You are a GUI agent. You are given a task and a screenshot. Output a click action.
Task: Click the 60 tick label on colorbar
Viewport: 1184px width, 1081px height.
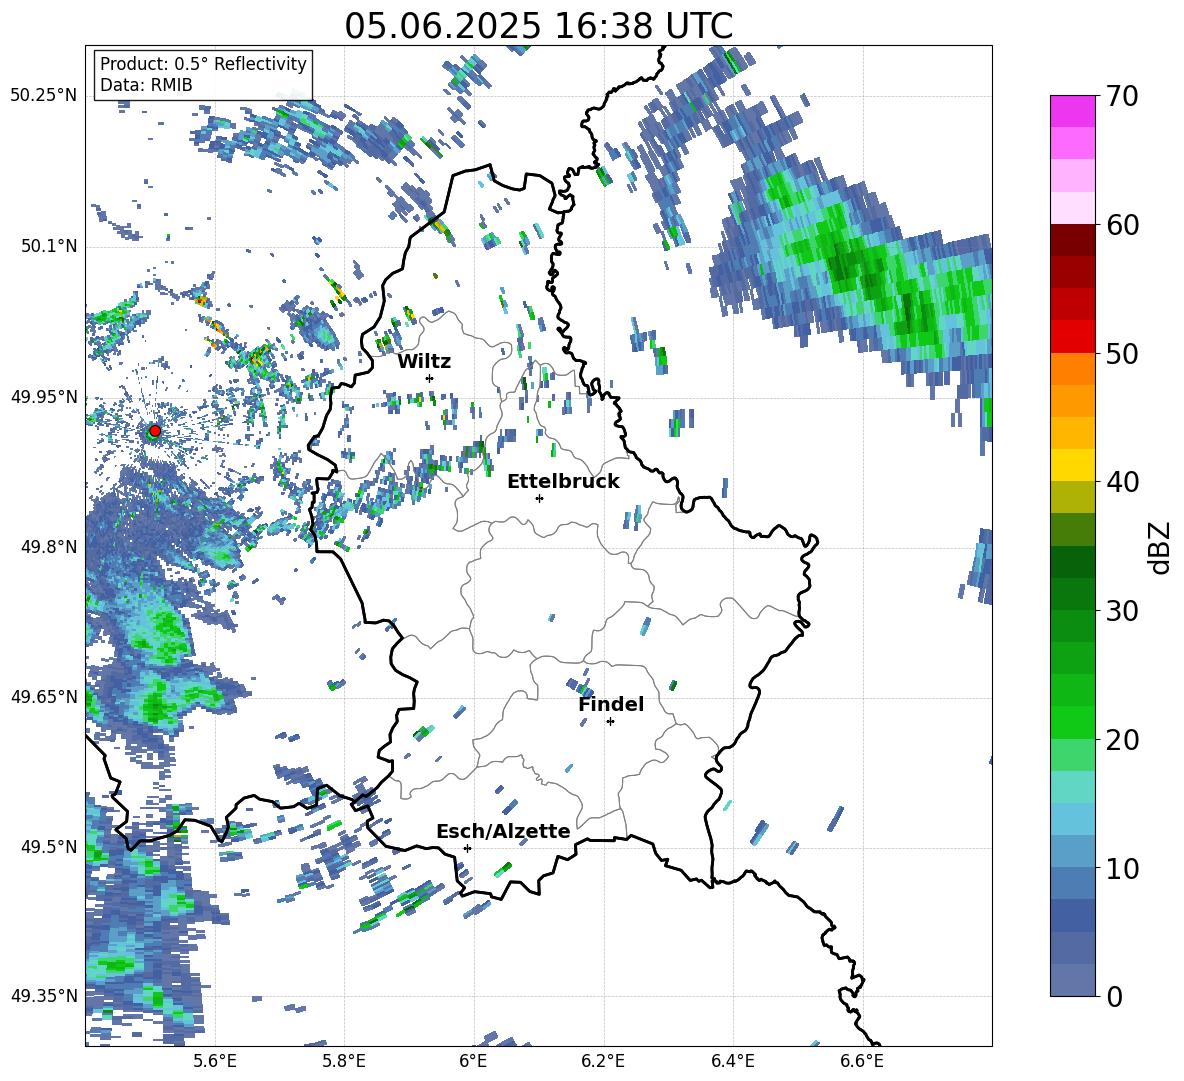[1121, 225]
